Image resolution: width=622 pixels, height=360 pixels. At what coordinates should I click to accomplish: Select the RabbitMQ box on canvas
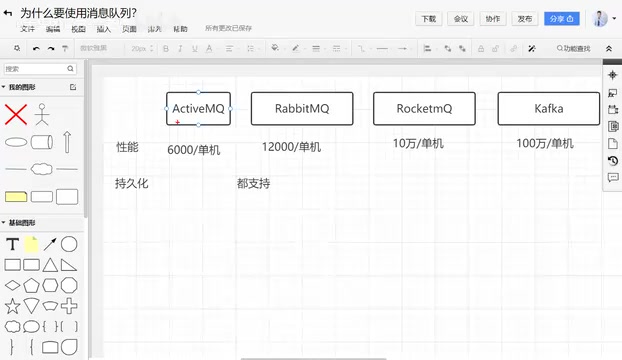[302, 109]
